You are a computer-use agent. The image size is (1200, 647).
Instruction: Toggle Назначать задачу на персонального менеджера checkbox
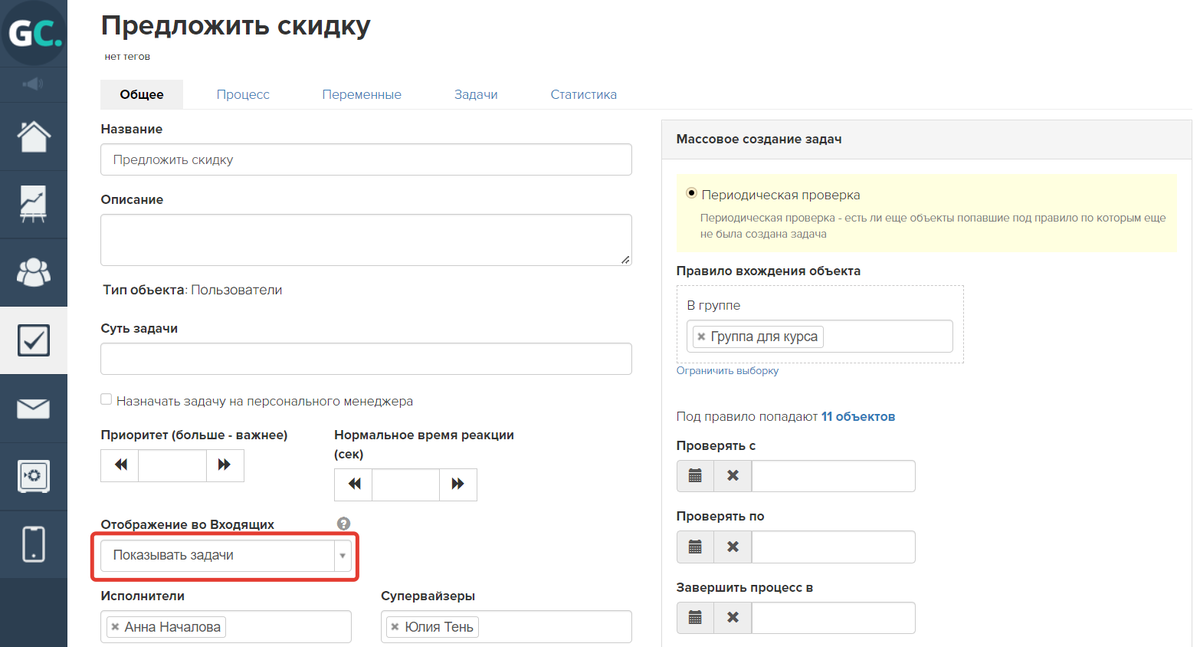coord(106,400)
